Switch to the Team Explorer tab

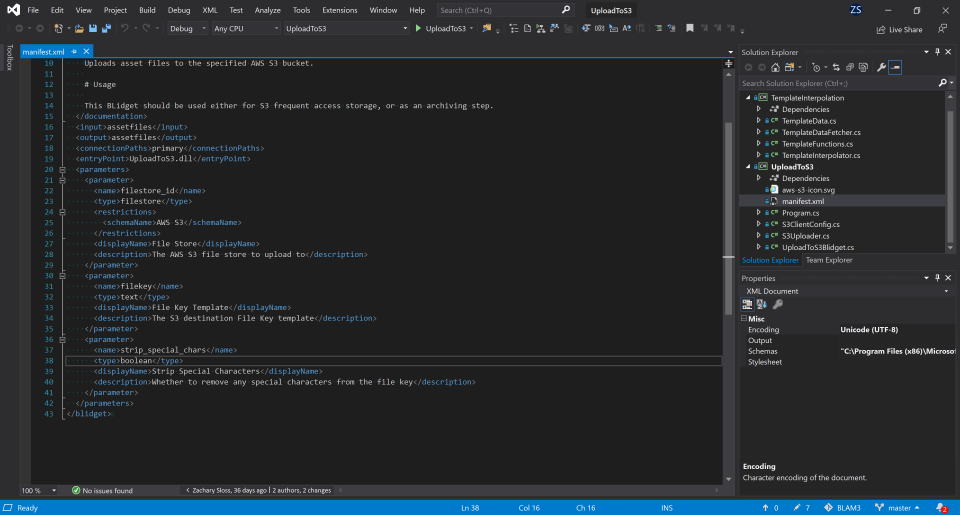(x=828, y=260)
